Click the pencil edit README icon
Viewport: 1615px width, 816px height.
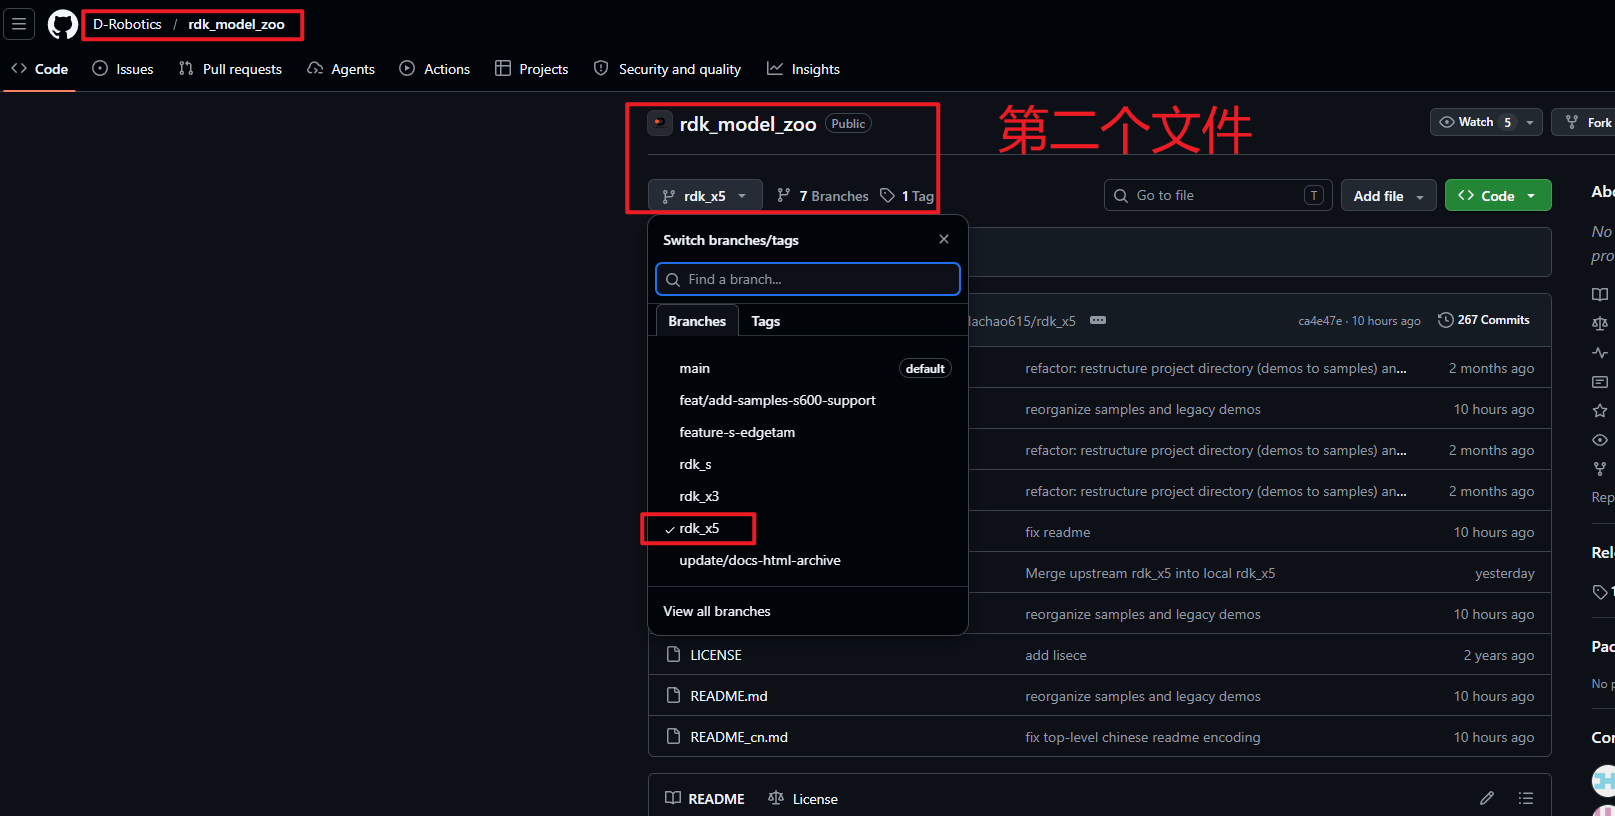1487,798
